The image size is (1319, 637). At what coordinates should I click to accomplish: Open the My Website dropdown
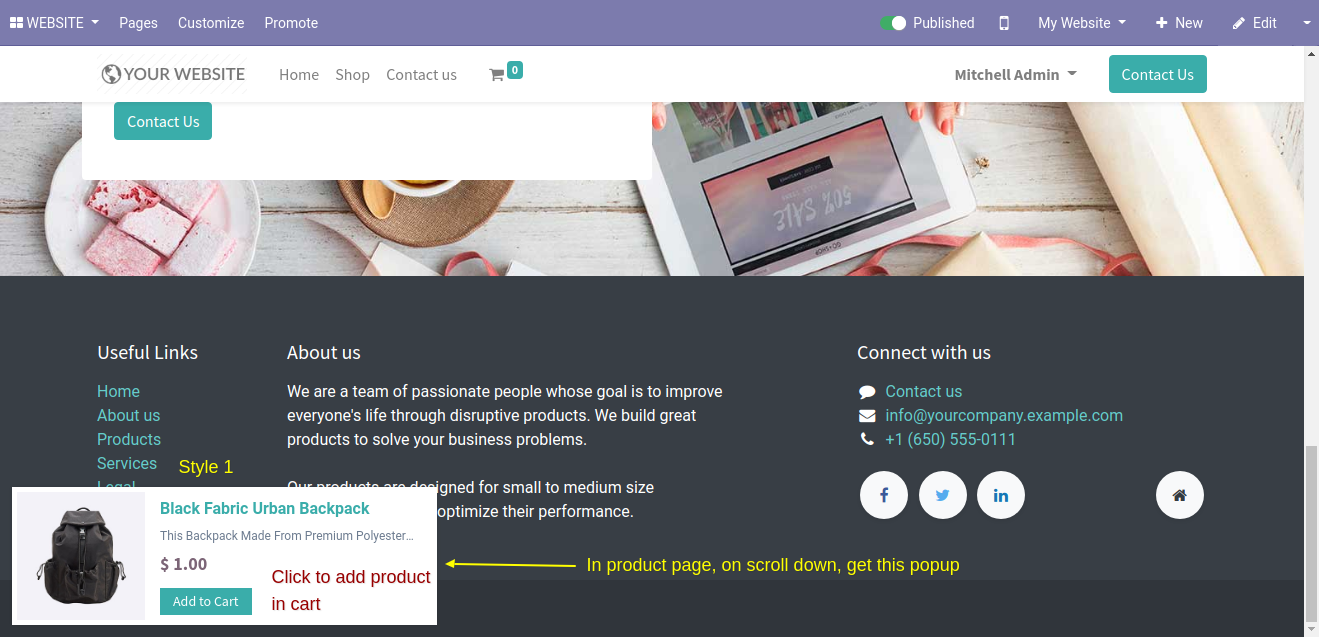click(x=1082, y=23)
